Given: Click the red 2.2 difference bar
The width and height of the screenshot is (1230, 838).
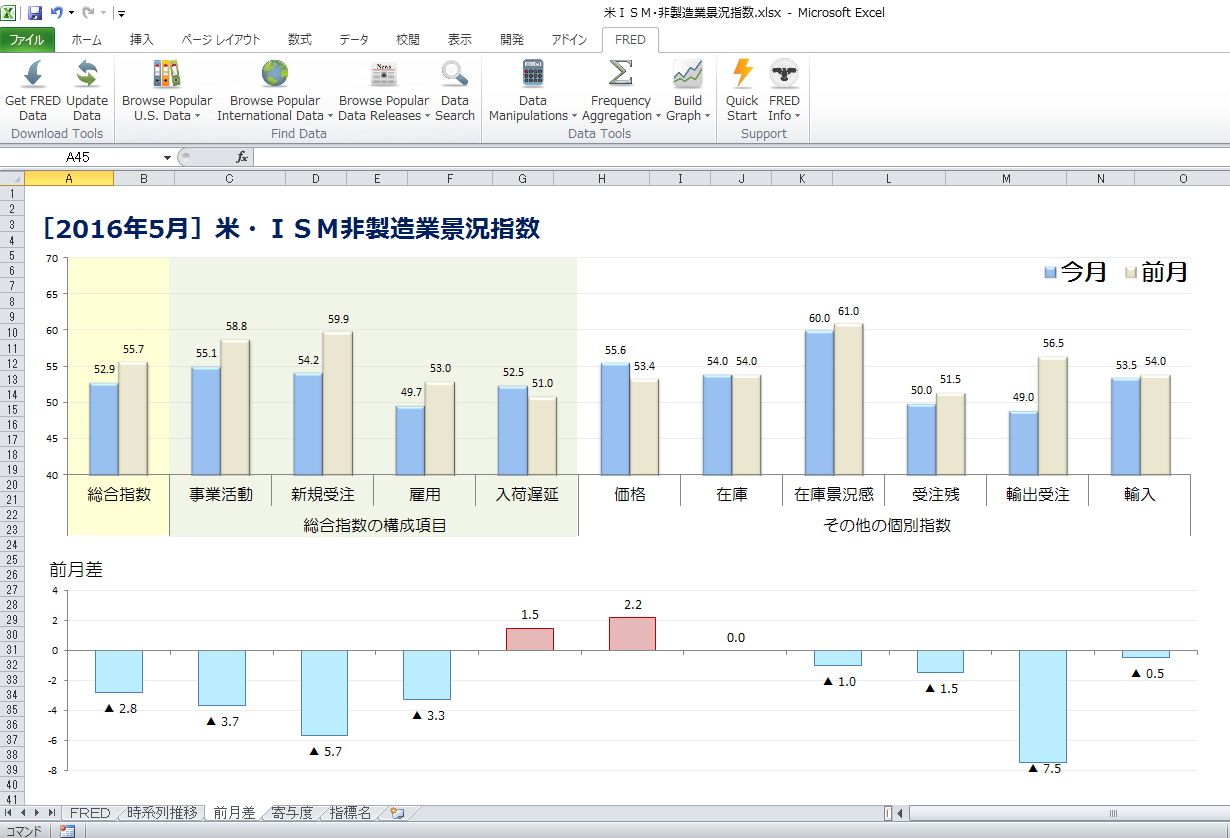Looking at the screenshot, I should 632,634.
